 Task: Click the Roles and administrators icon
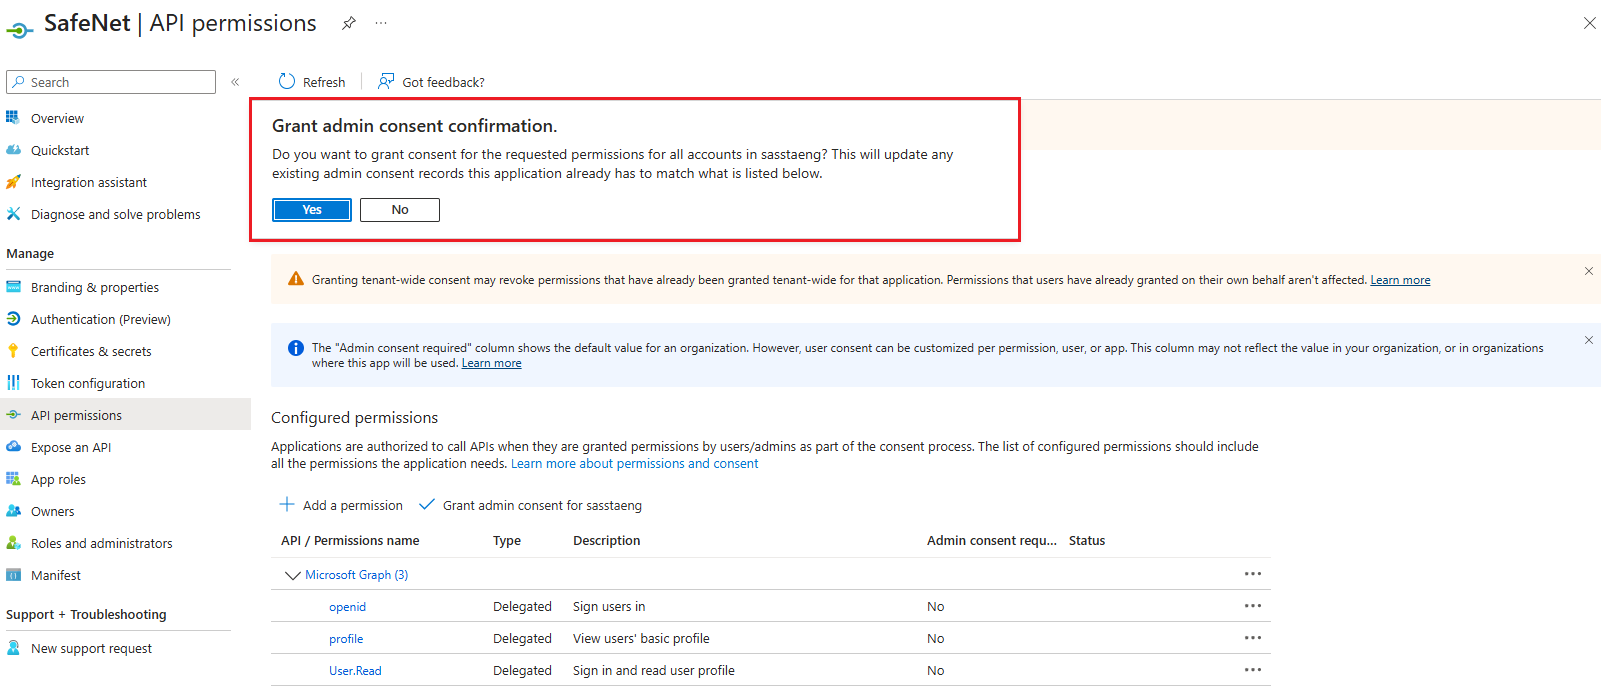click(x=13, y=543)
